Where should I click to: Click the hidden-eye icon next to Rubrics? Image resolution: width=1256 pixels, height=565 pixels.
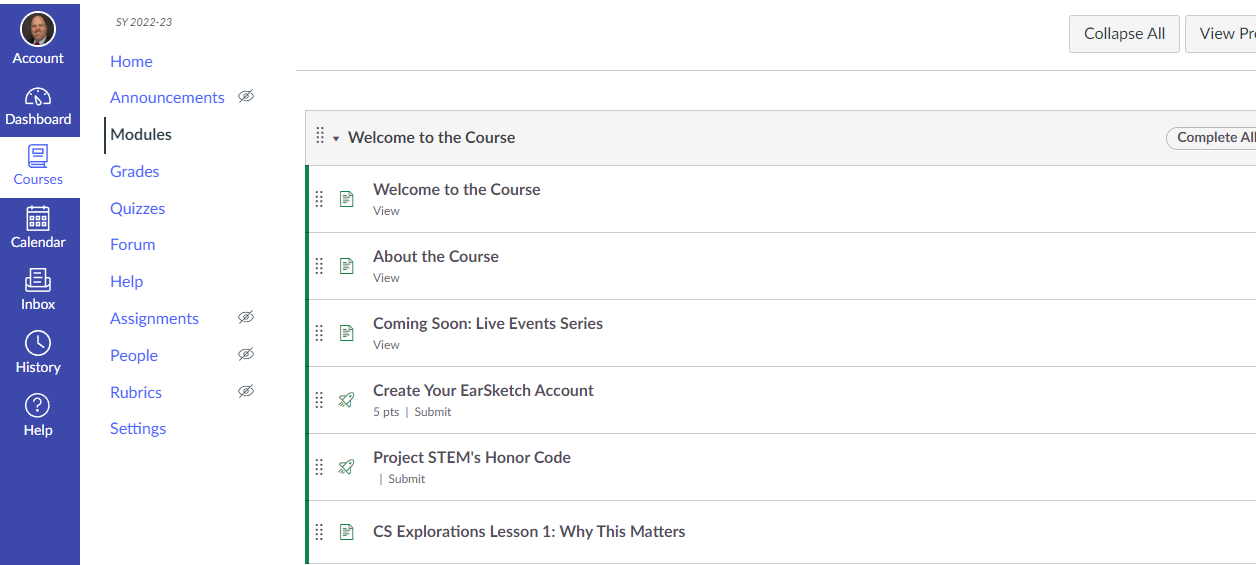[x=246, y=392]
